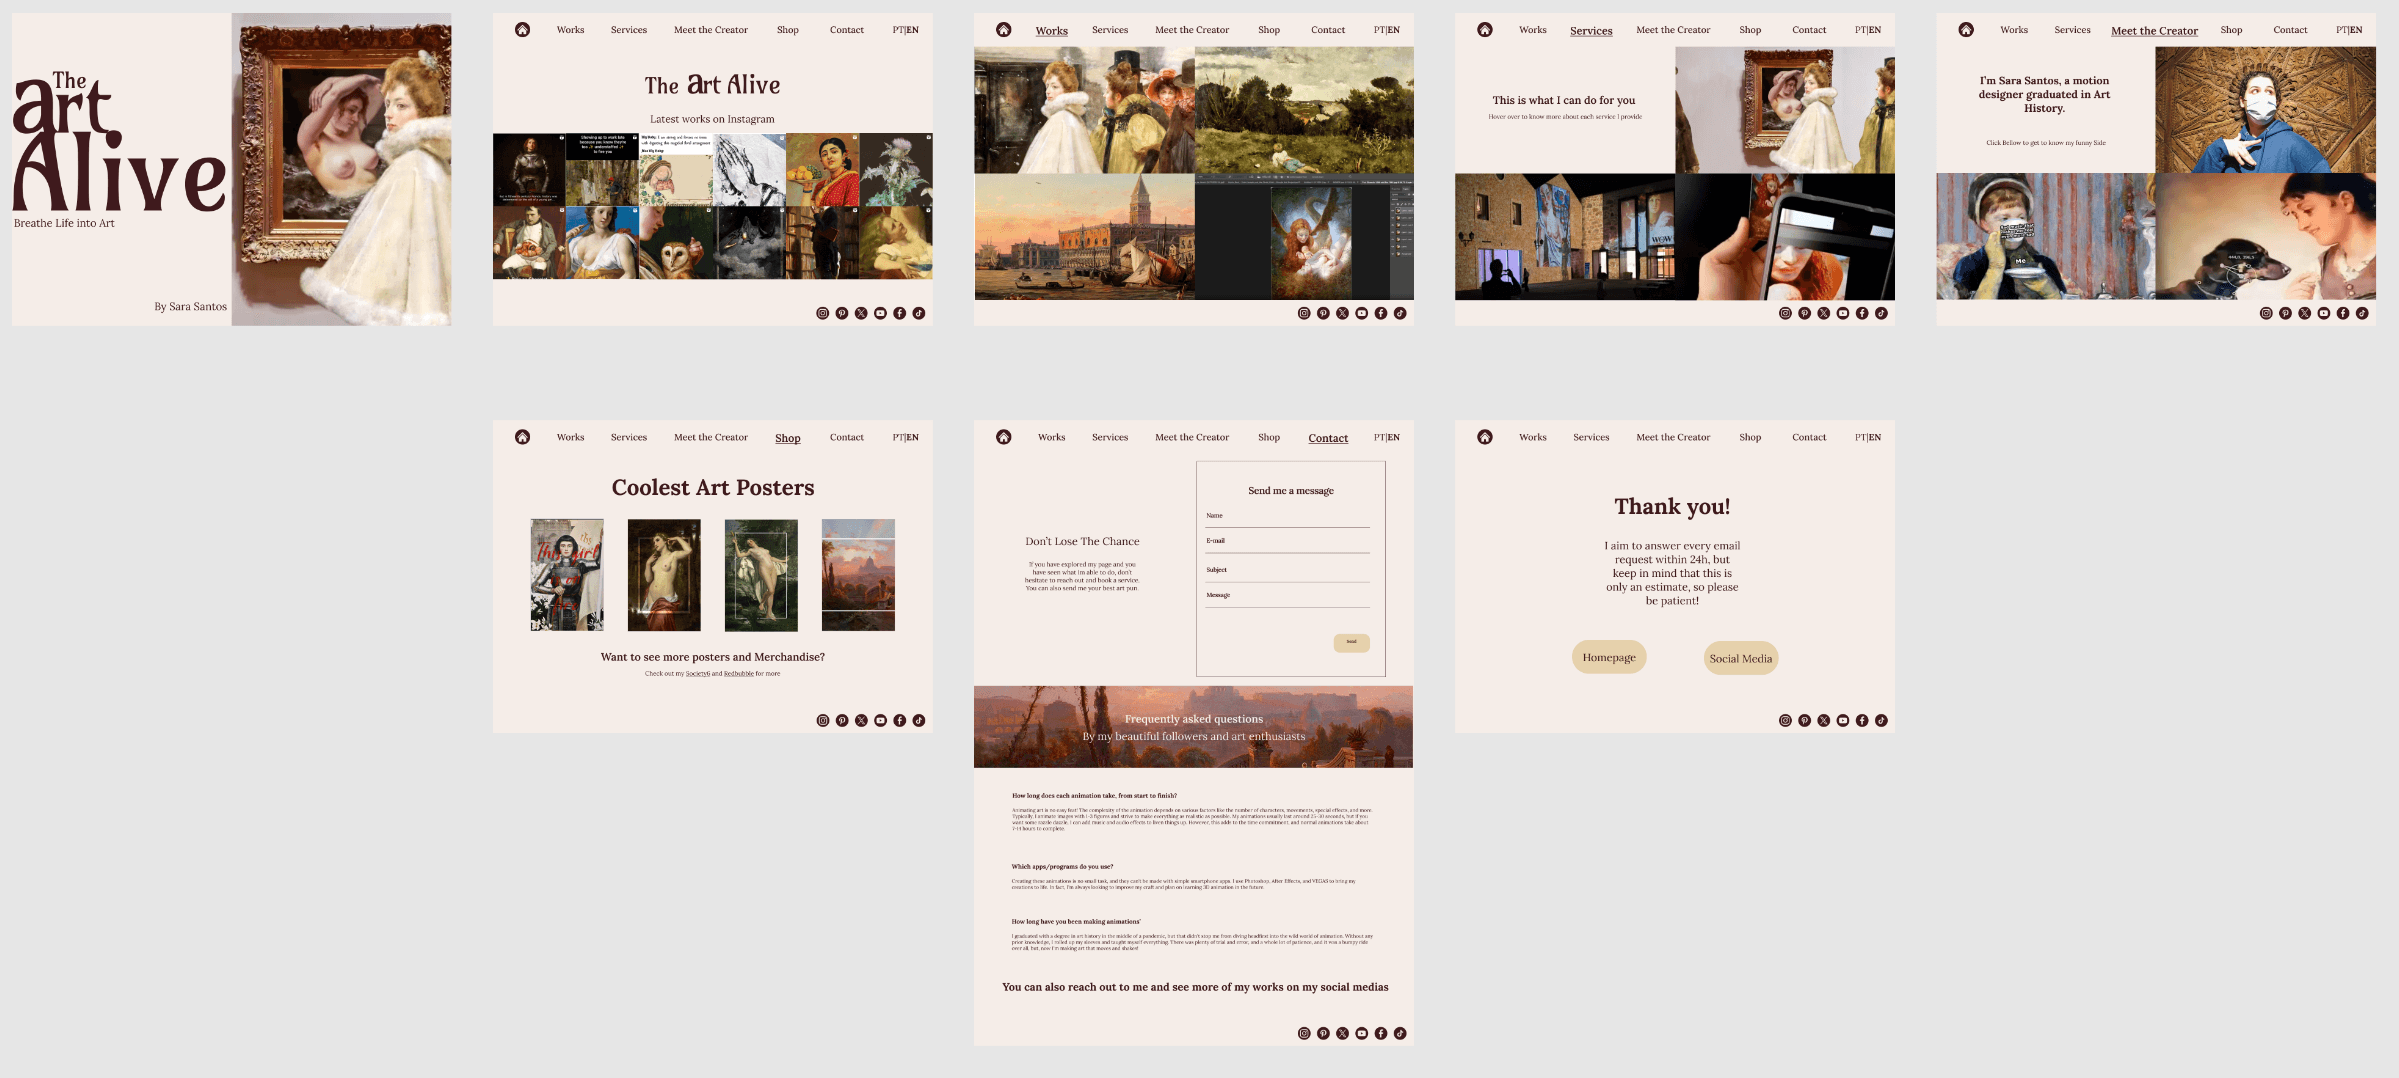Viewport: 2399px width, 1078px height.
Task: Click the 'Which apps/programs do you use?' question
Action: [1062, 867]
